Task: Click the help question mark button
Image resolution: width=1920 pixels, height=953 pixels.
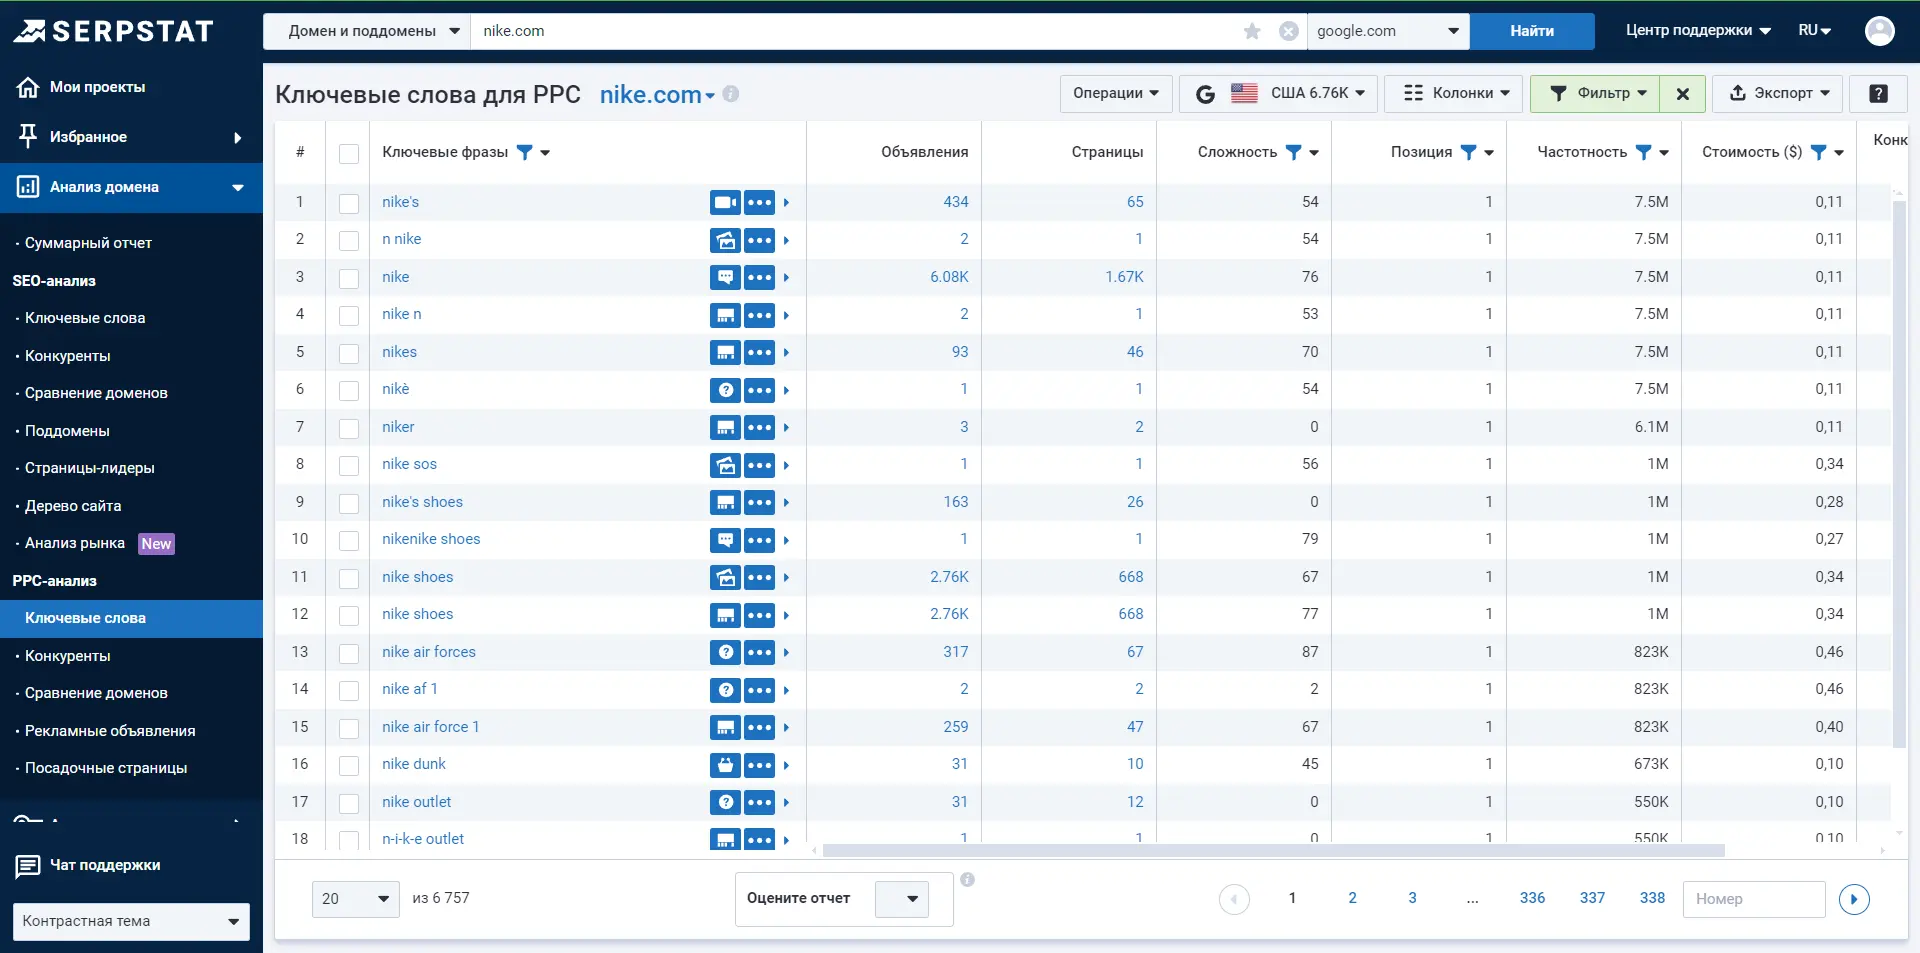Action: click(1878, 93)
